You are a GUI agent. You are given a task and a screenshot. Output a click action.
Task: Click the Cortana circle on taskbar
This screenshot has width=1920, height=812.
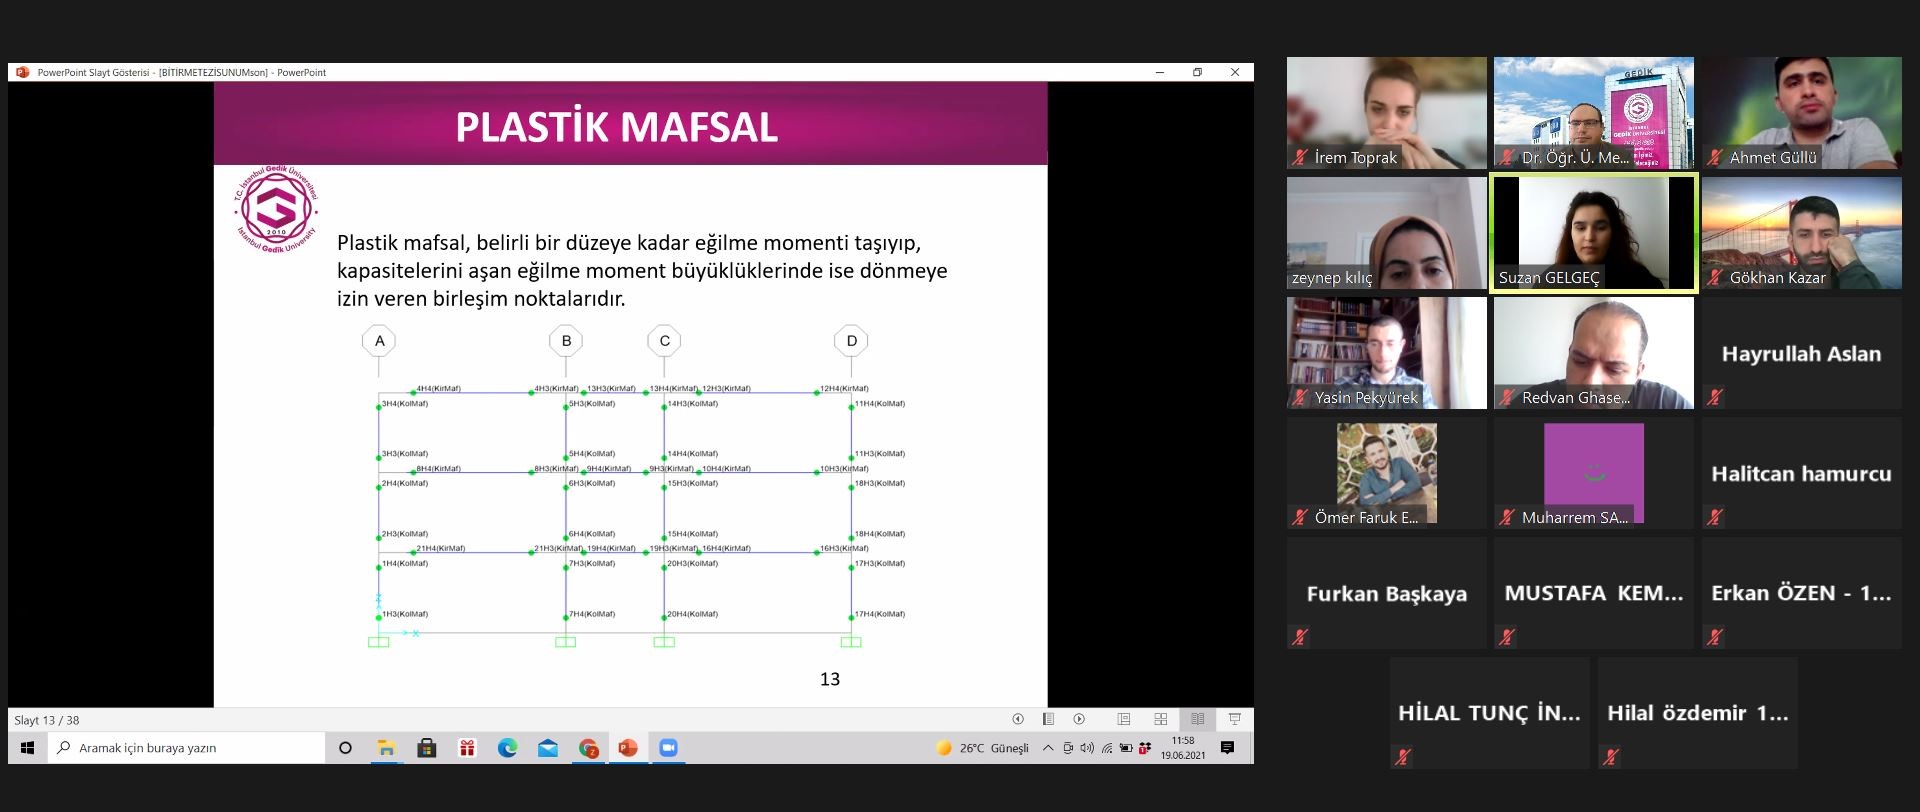(346, 748)
